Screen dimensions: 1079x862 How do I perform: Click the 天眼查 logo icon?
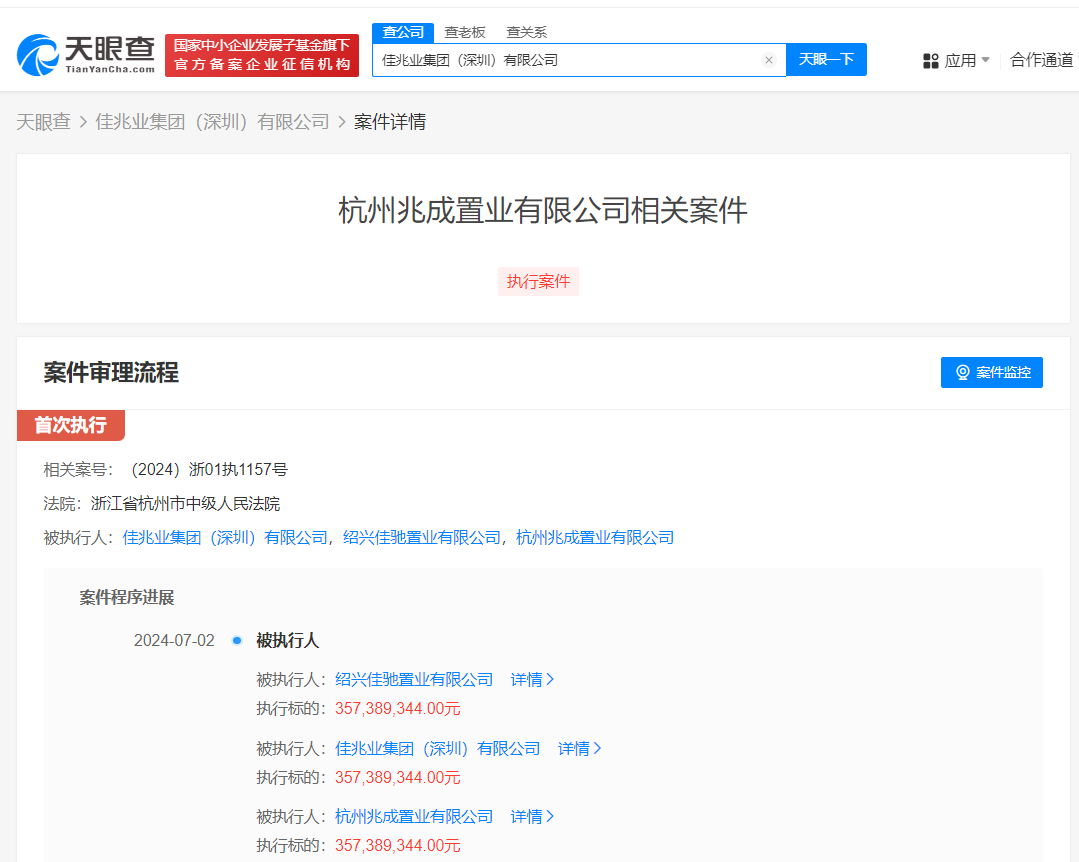click(33, 52)
